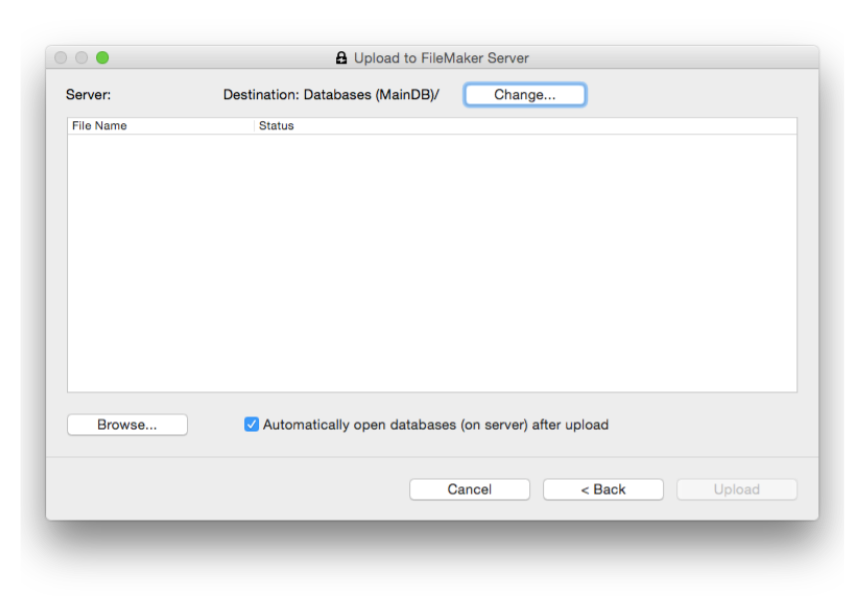The image size is (863, 596).
Task: Select the Status column header
Action: (x=277, y=126)
